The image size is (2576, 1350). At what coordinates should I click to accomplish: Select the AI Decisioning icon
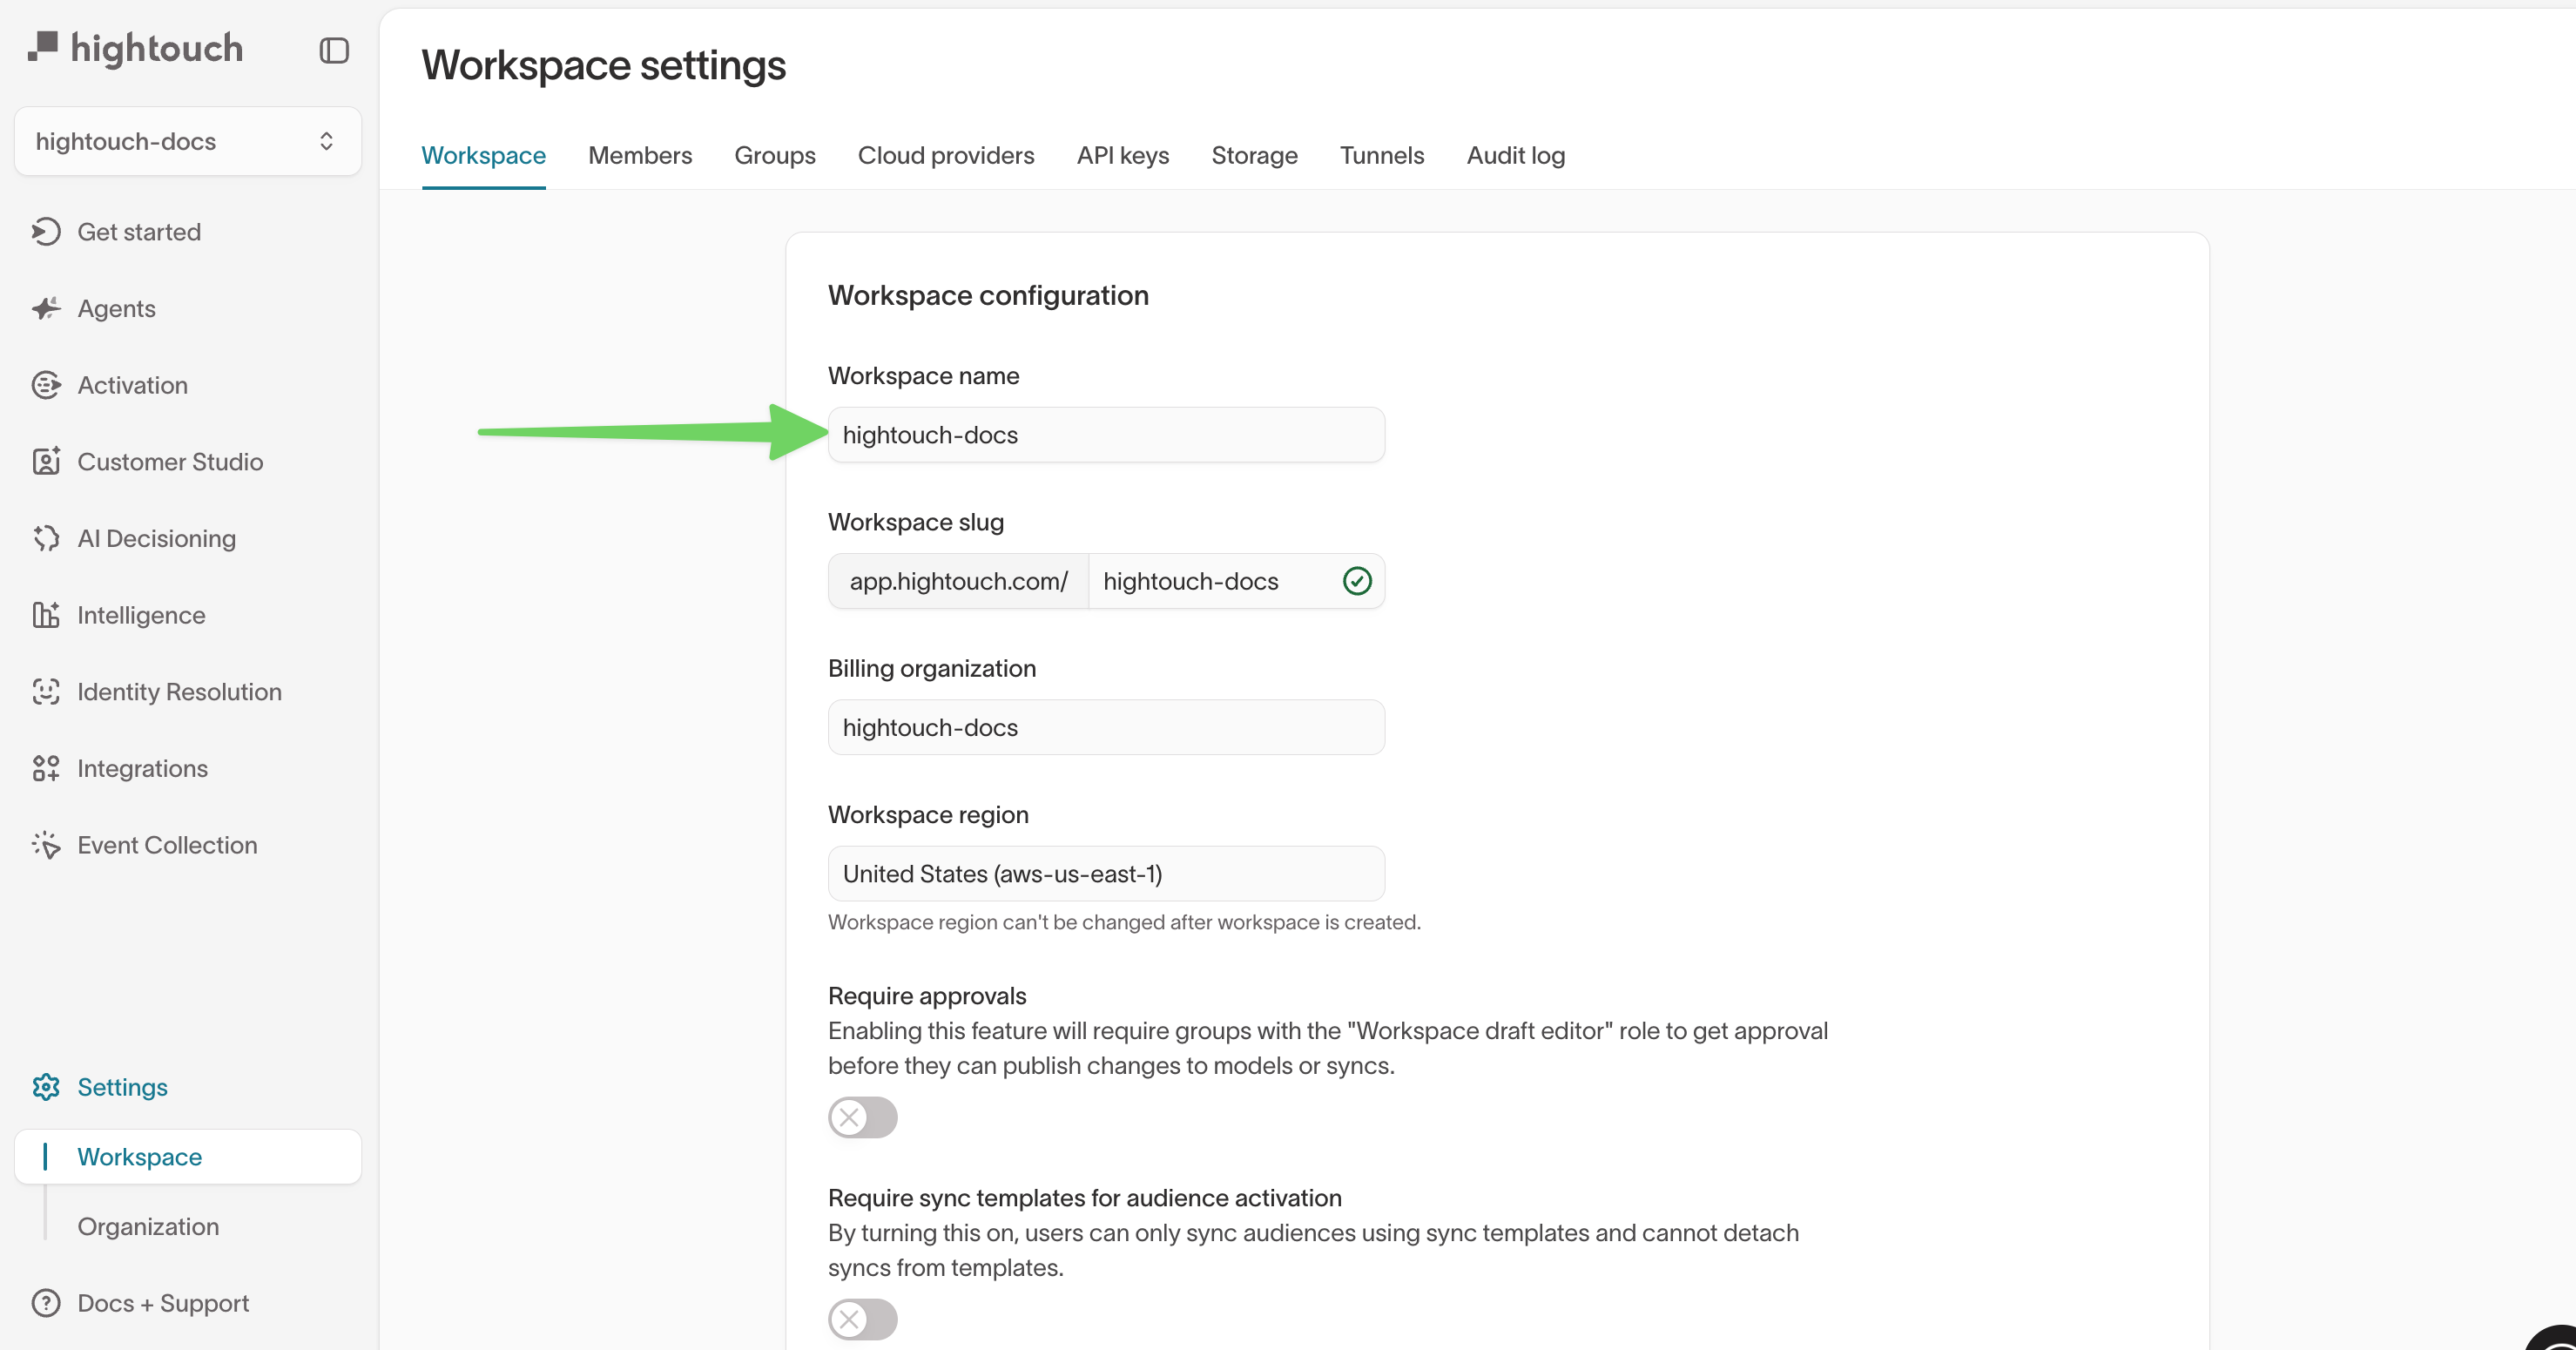tap(46, 538)
